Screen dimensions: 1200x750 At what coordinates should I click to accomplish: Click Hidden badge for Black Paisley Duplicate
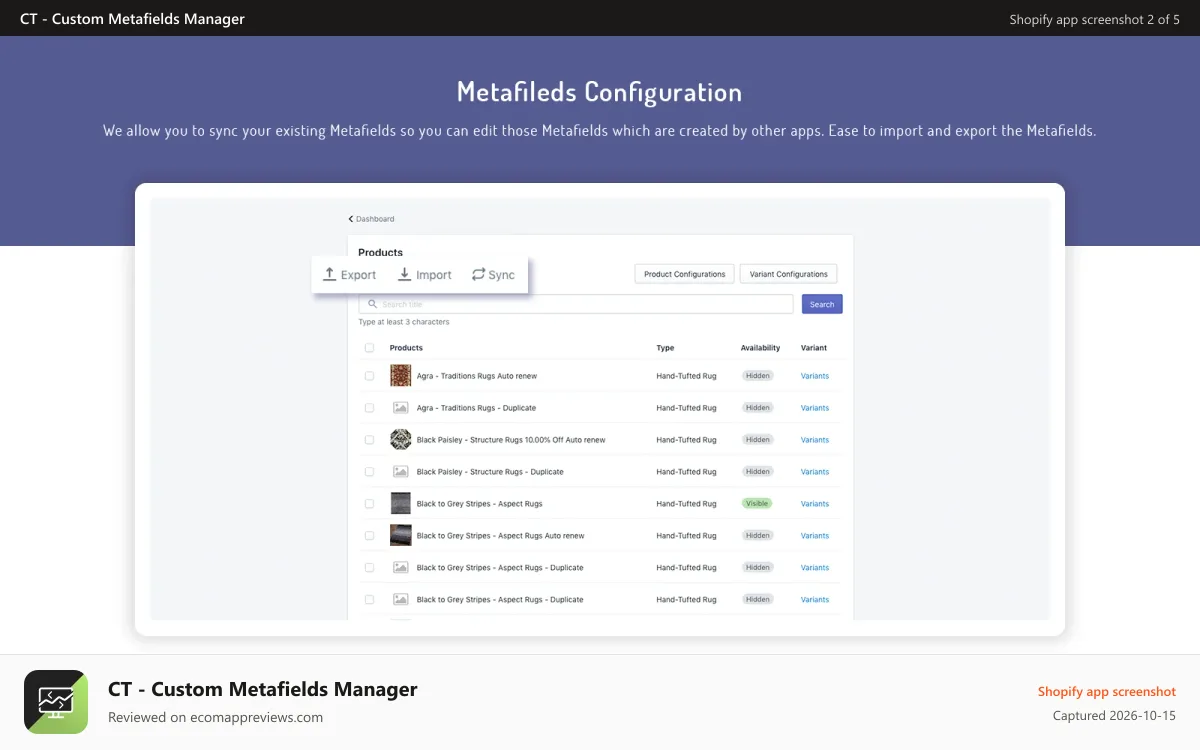click(x=758, y=472)
